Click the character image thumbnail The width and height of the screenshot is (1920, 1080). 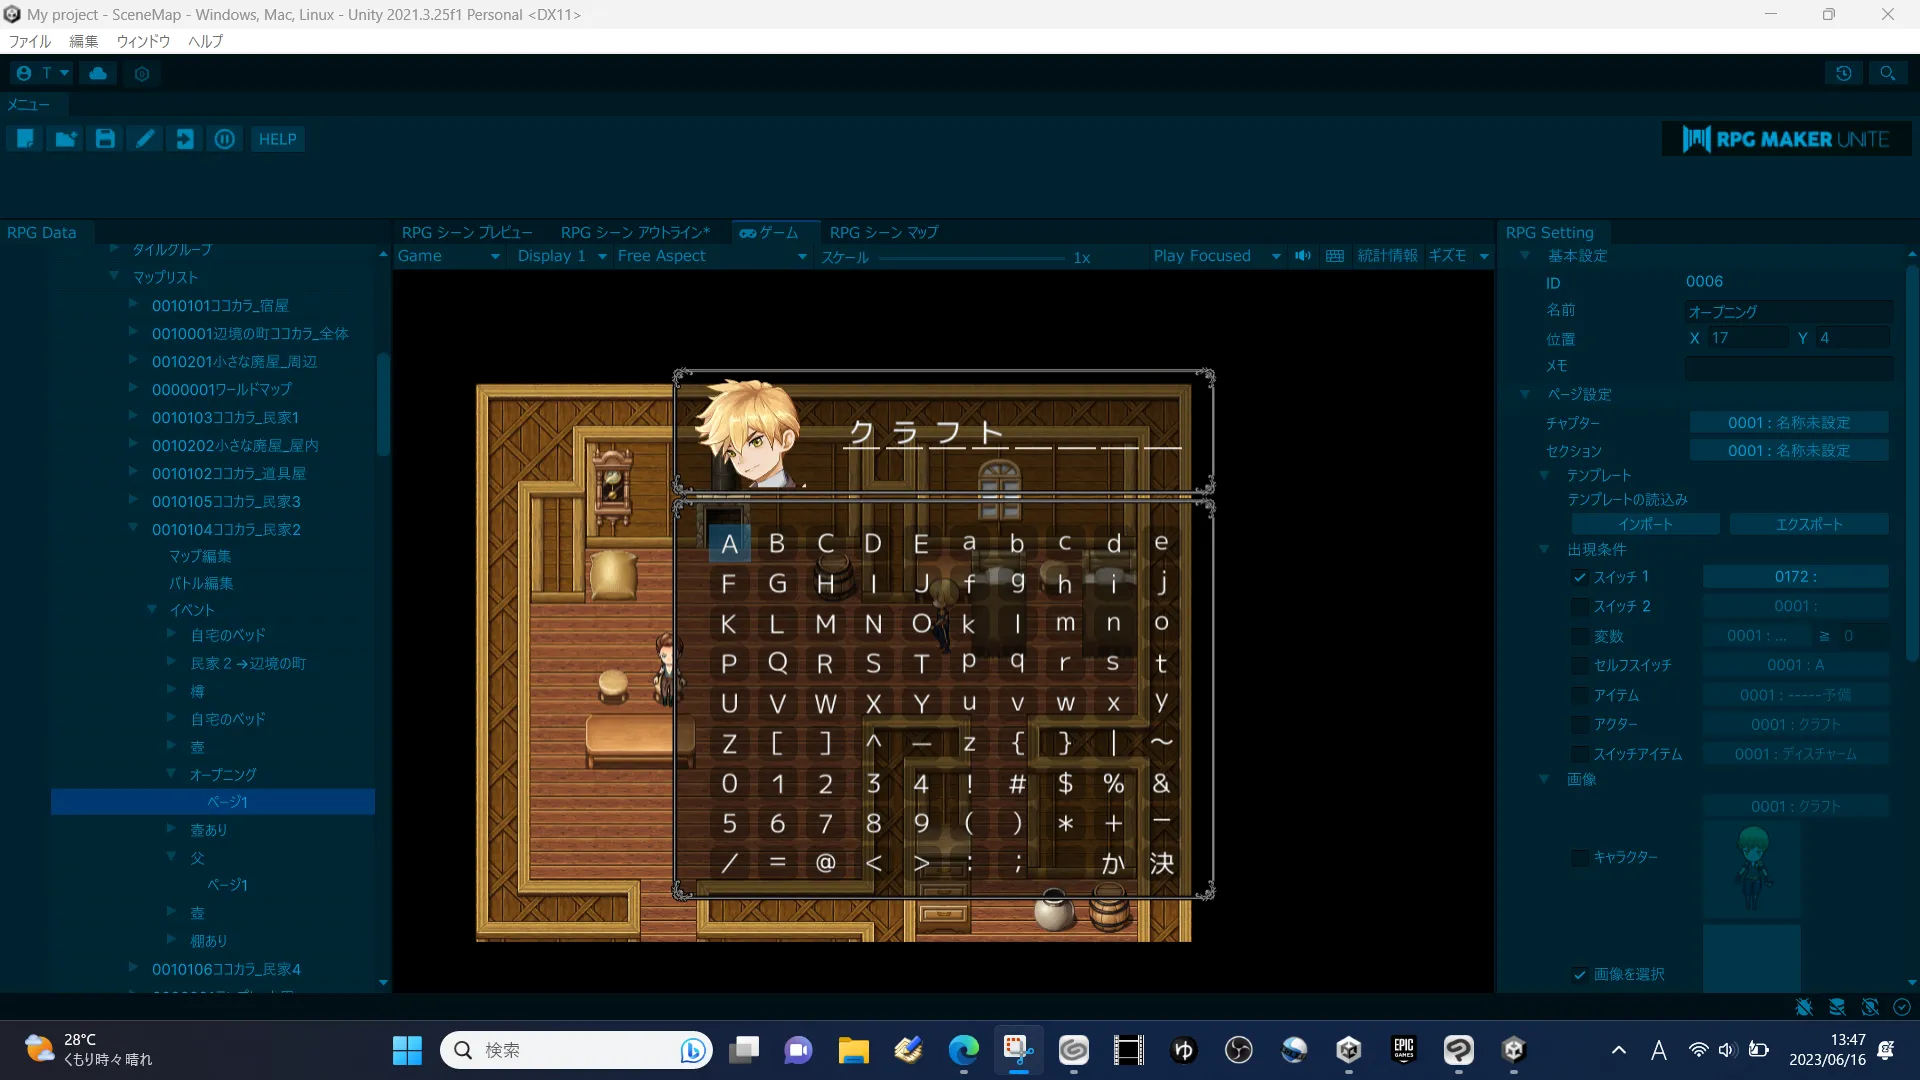1752,869
